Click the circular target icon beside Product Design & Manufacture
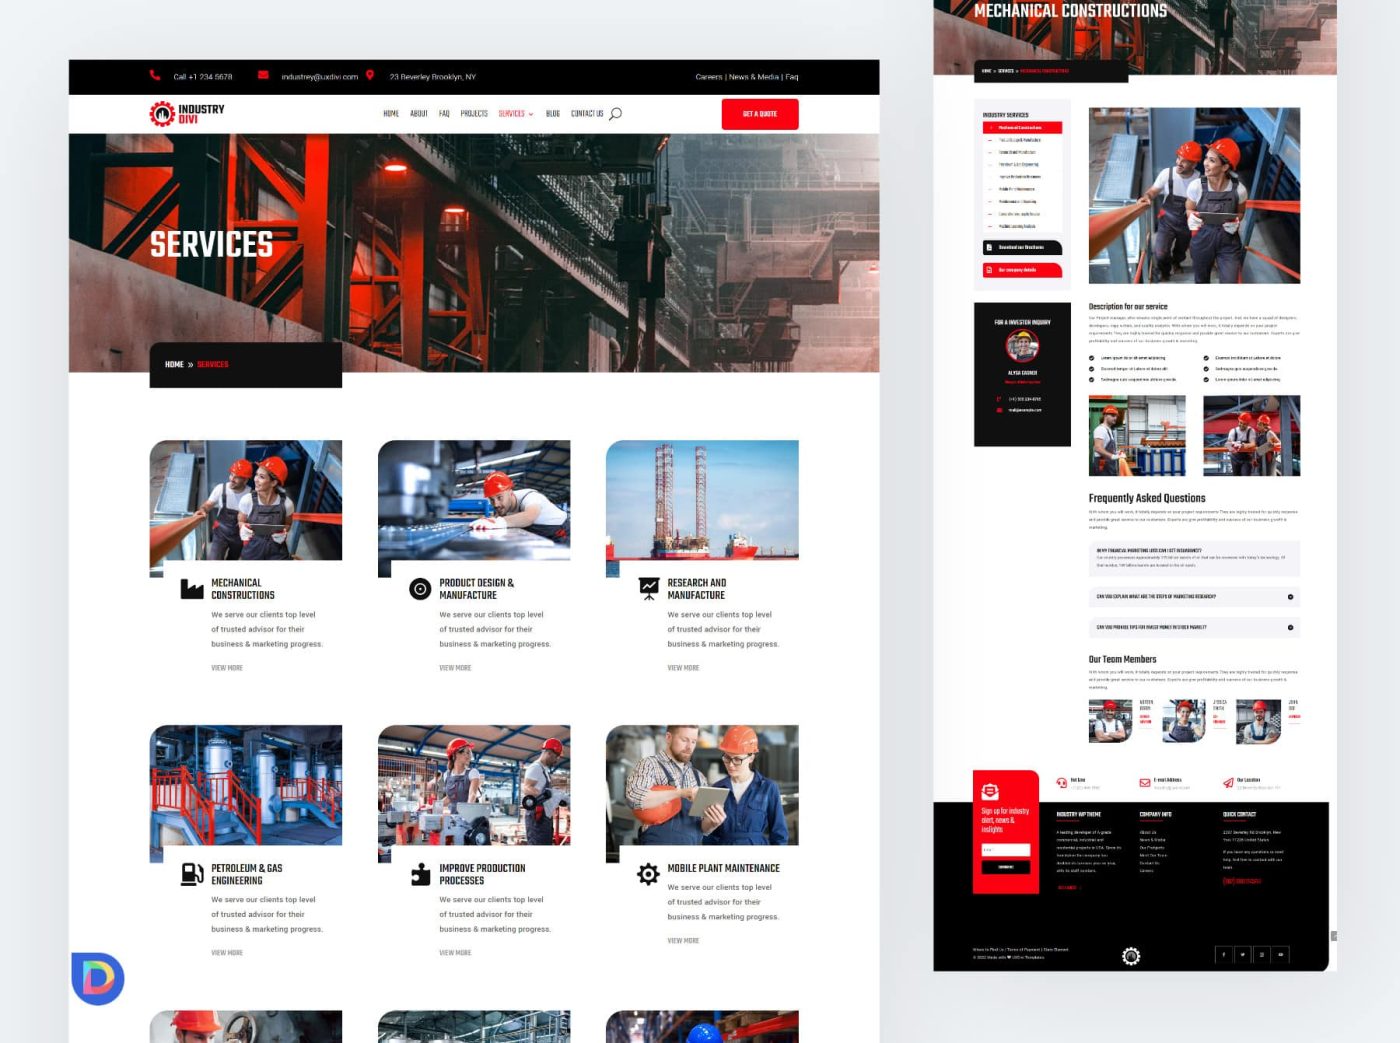This screenshot has height=1043, width=1400. [x=420, y=589]
